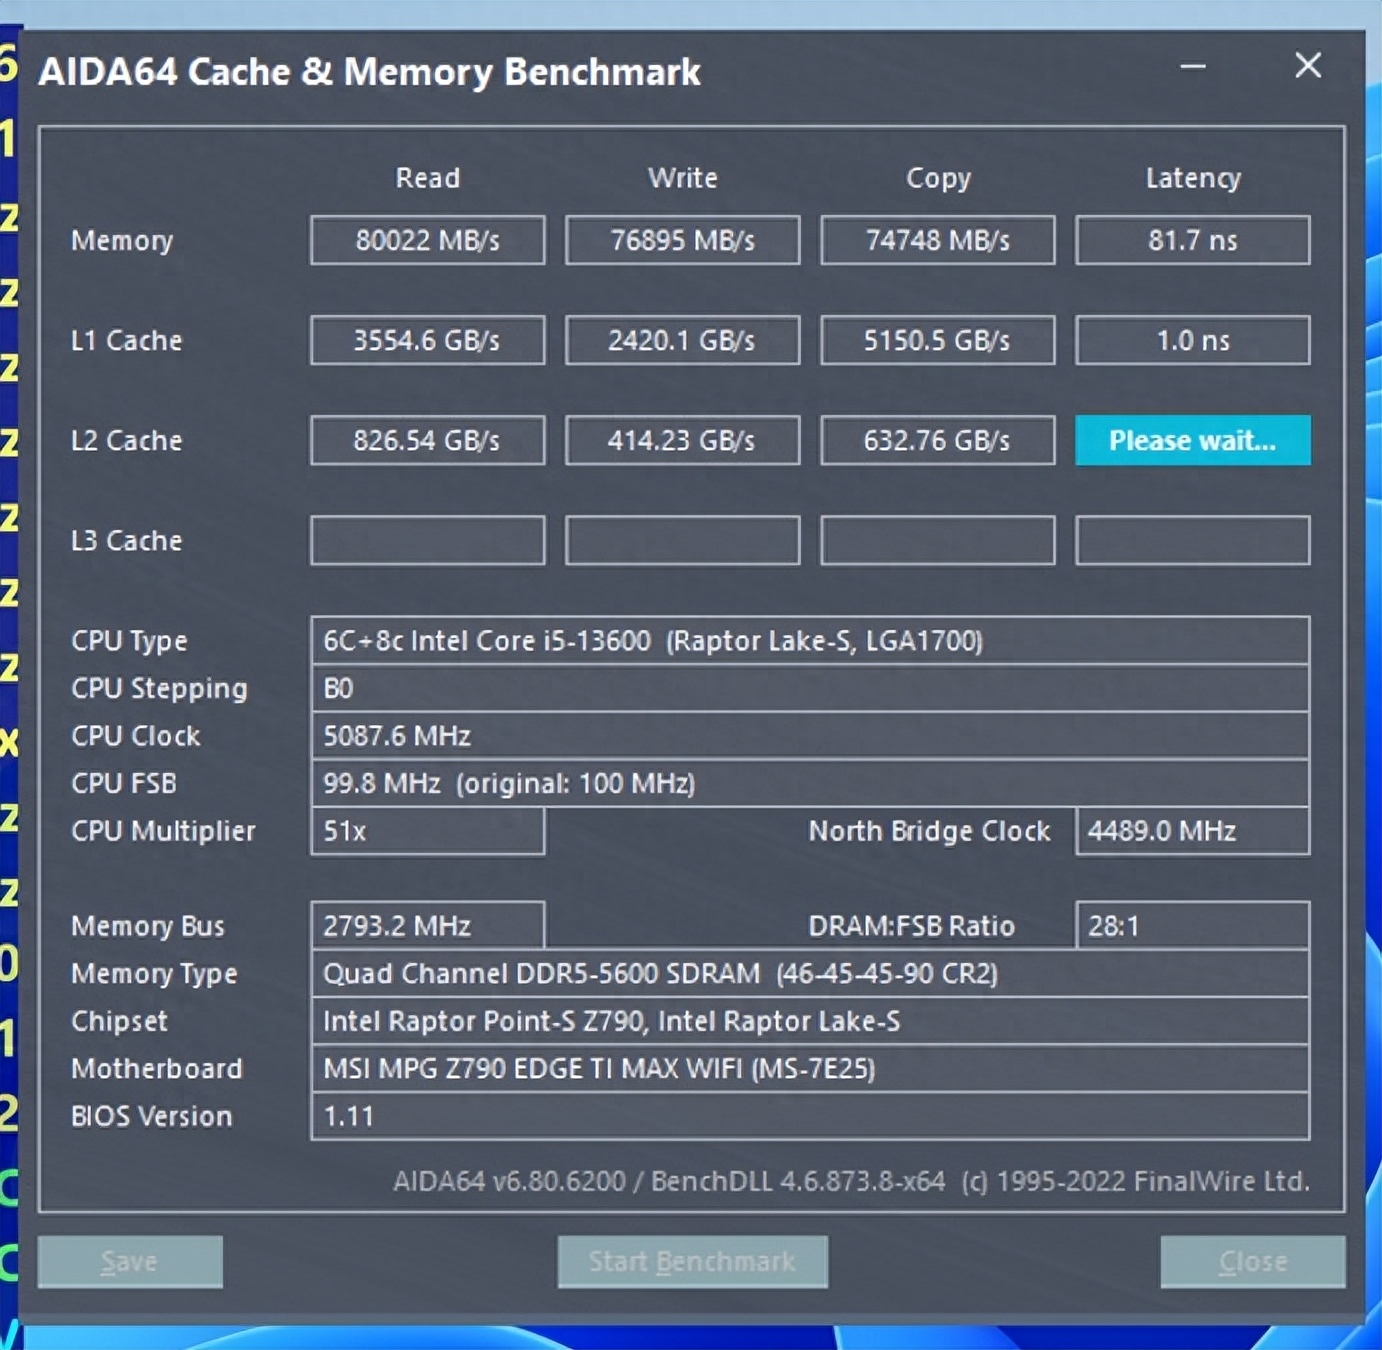Click the BIOS Version value 1.11
This screenshot has width=1382, height=1350.
pos(810,1116)
